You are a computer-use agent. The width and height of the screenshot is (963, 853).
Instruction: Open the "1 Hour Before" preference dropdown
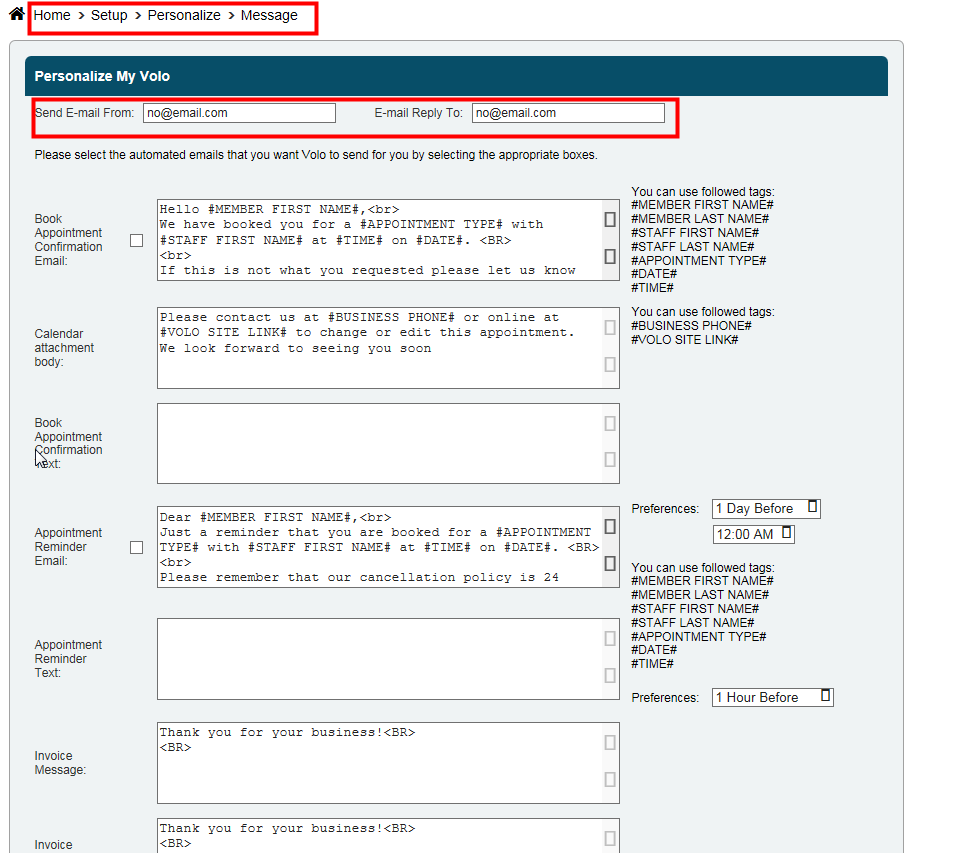pos(772,697)
